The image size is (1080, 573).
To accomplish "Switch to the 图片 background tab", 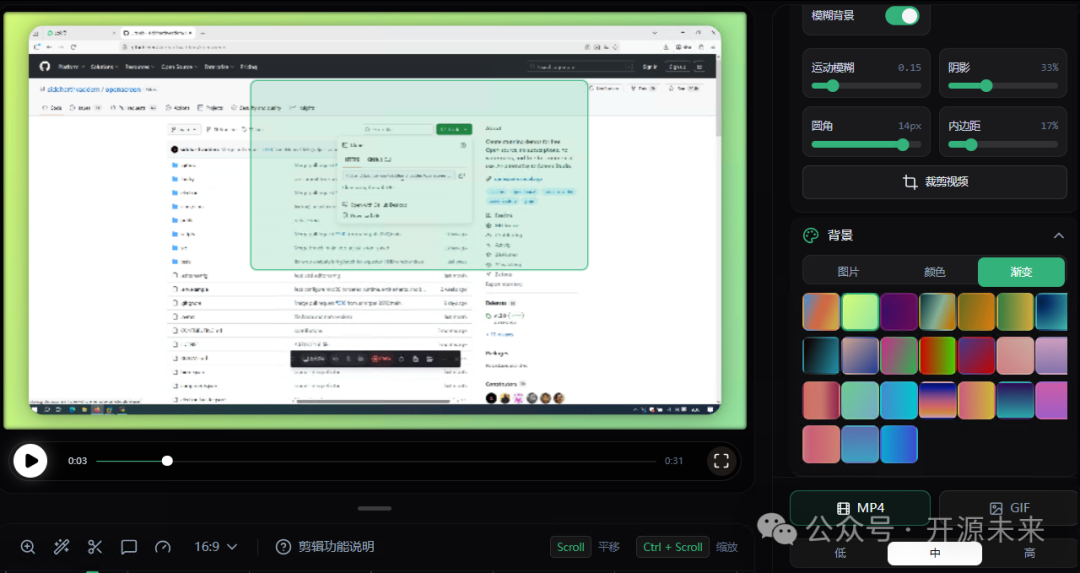I will (848, 272).
